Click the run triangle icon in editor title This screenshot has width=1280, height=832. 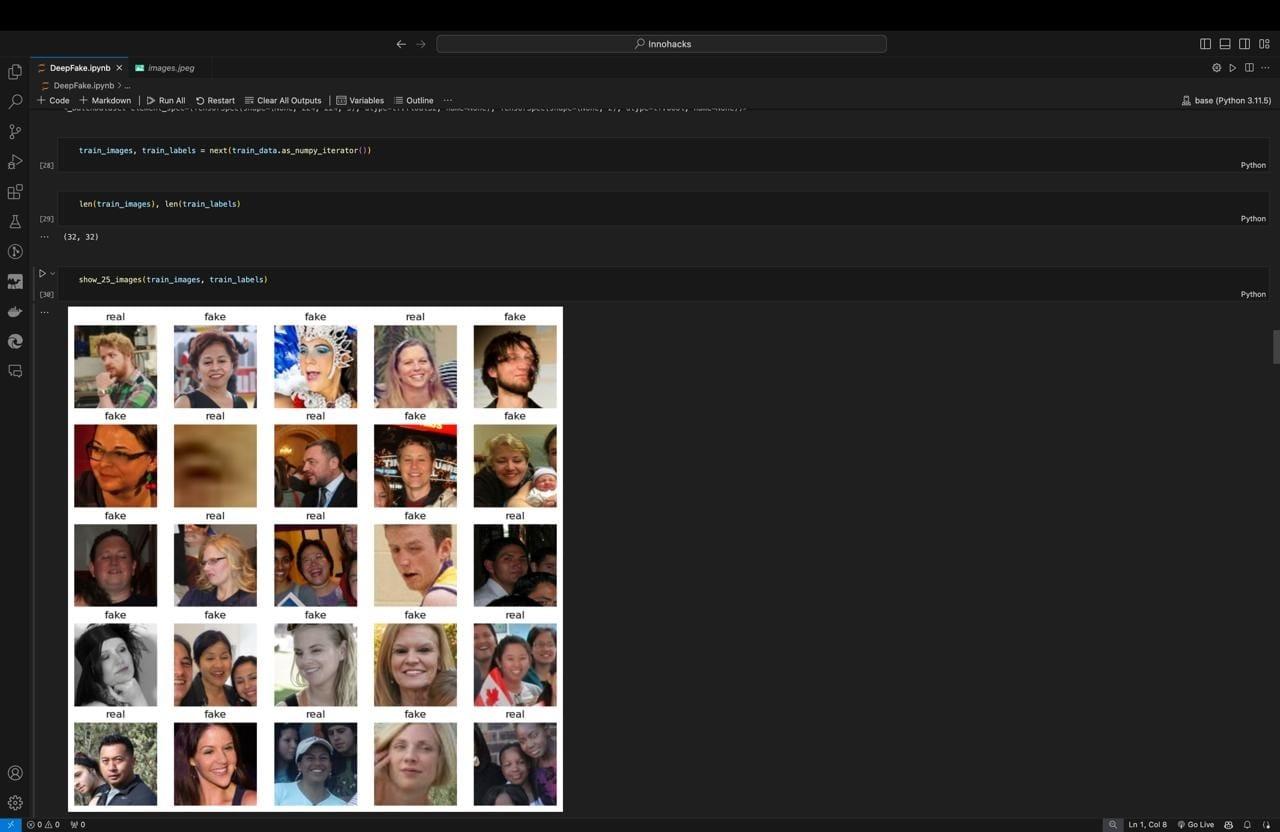[x=1233, y=68]
